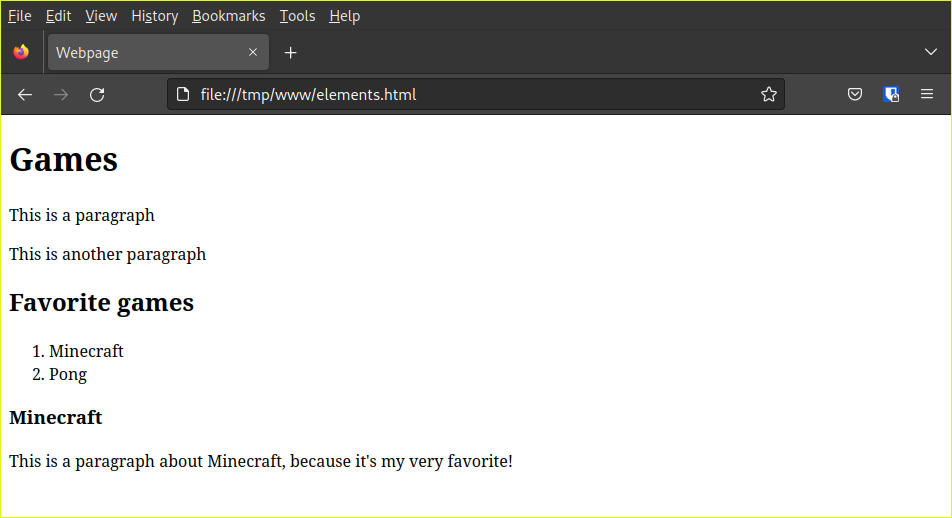Select the Webpage tab
The image size is (952, 518).
(158, 53)
